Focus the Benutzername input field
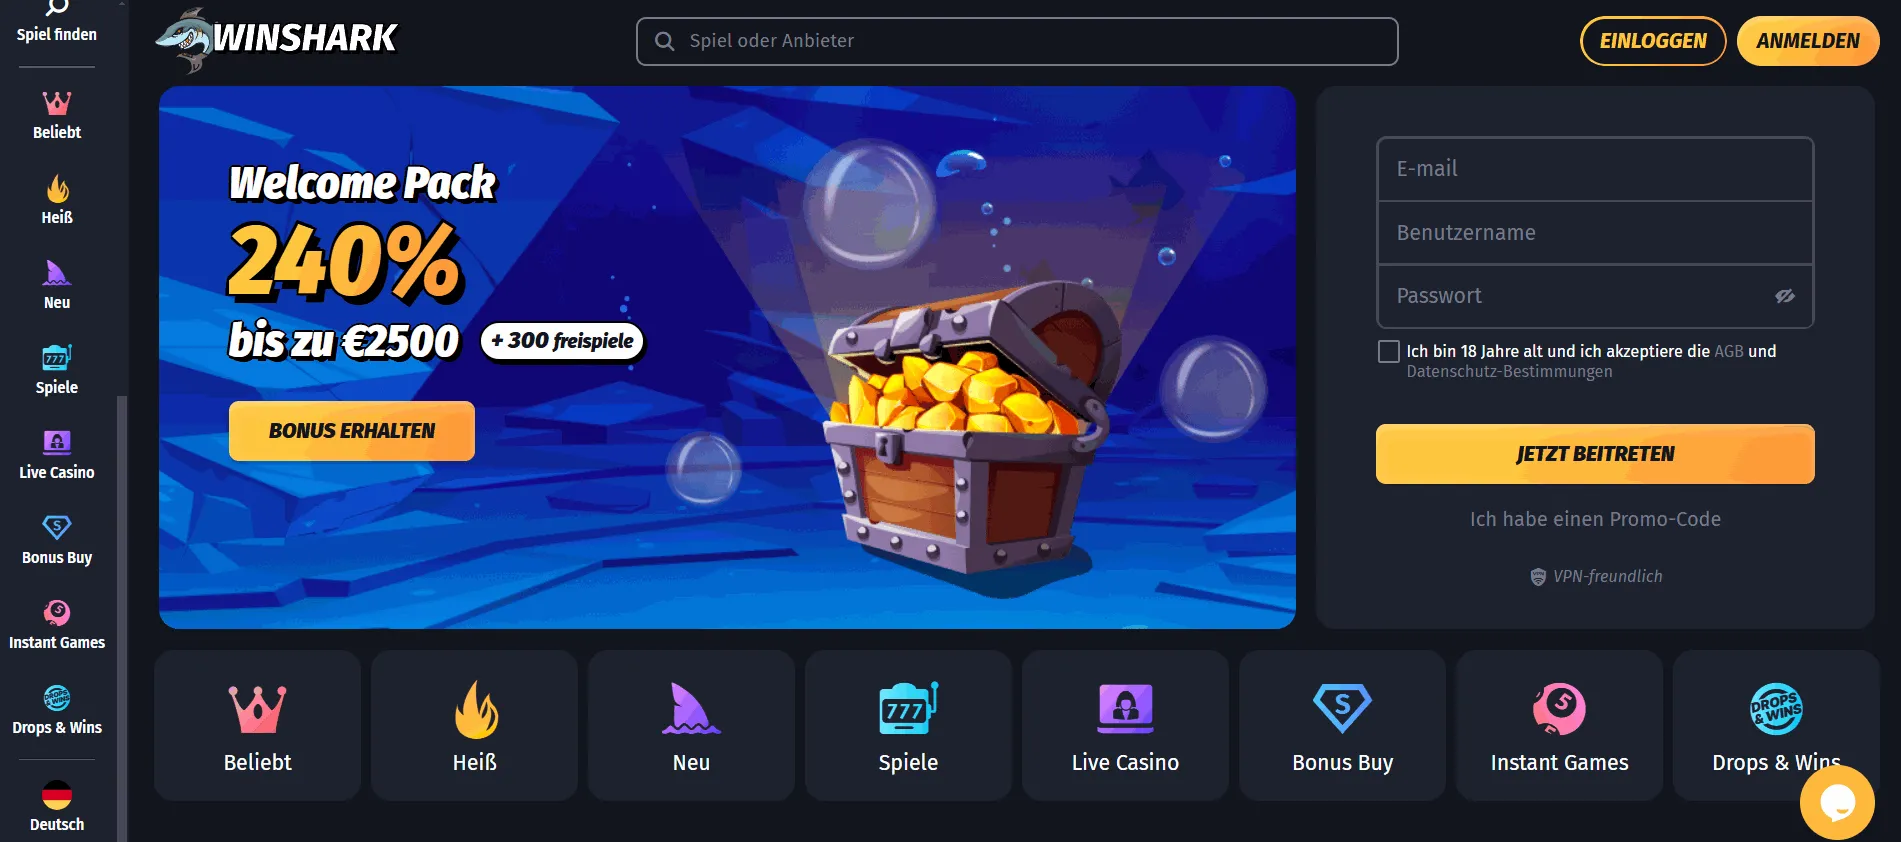This screenshot has width=1901, height=842. click(x=1595, y=233)
